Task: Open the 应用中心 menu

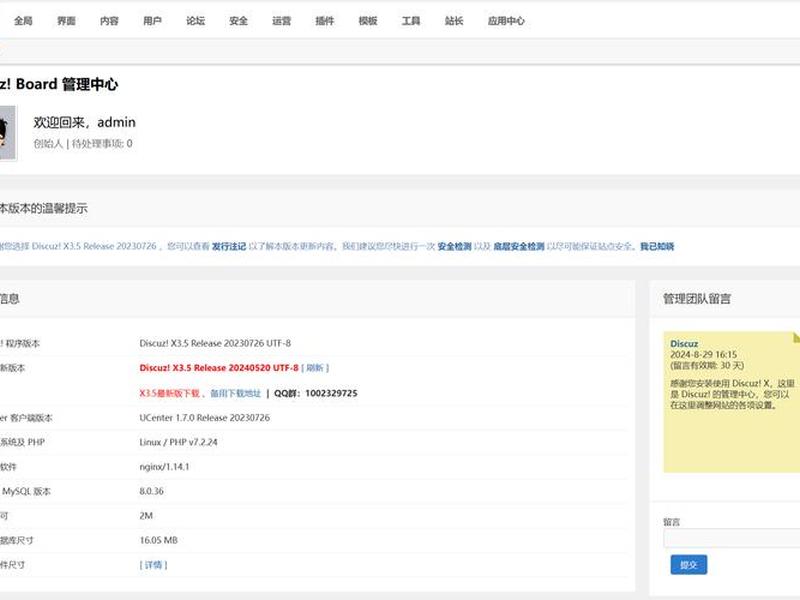Action: point(506,21)
